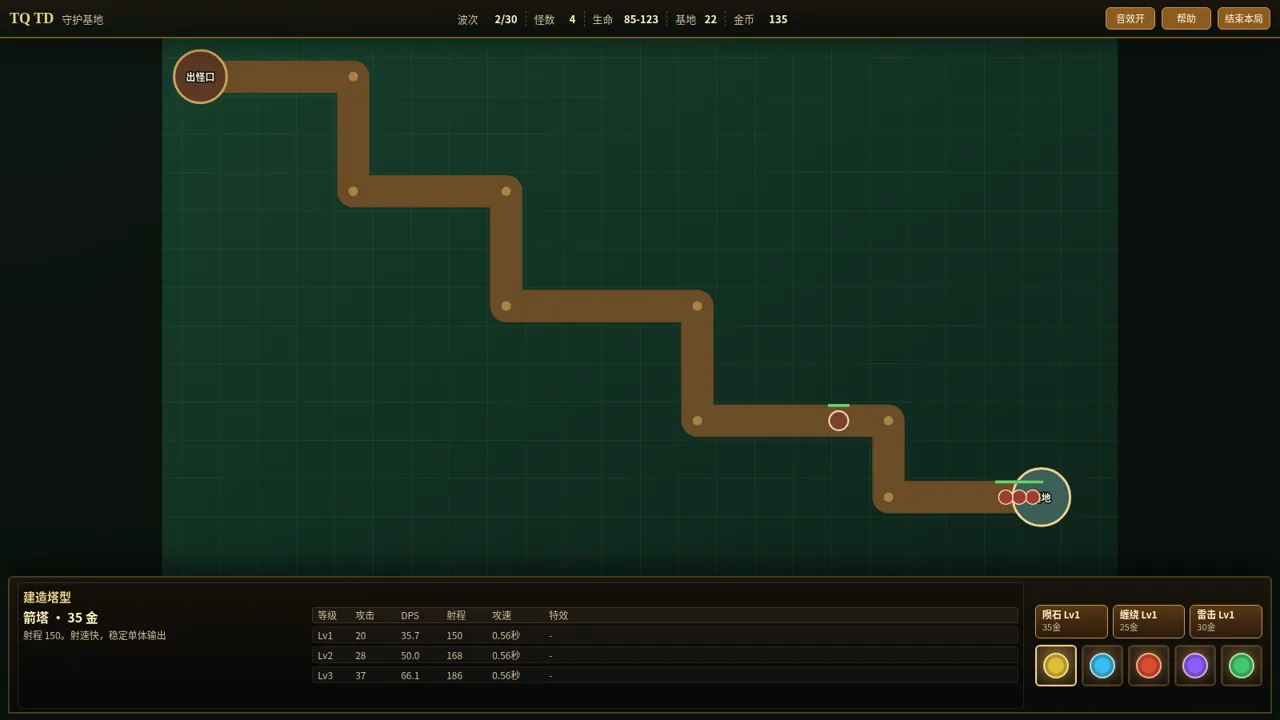Cast the 雷击 Lv1 skill
The image size is (1280, 720).
point(1226,621)
